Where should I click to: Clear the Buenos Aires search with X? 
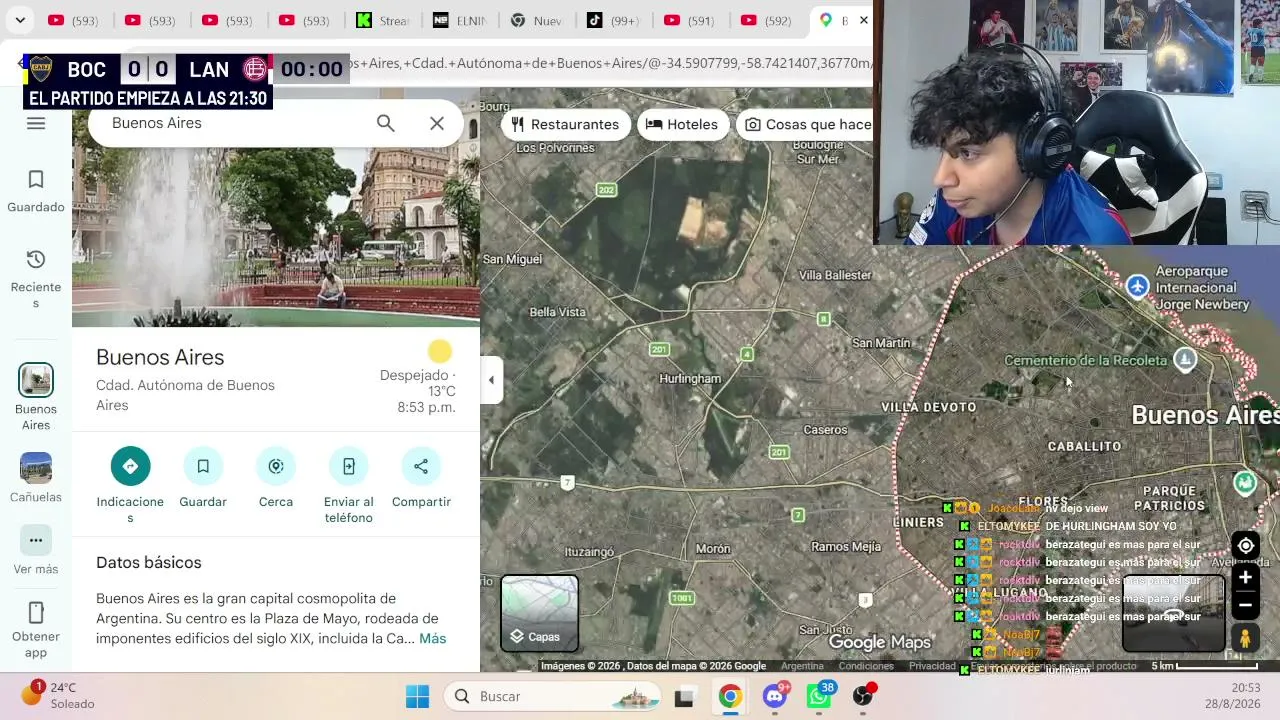coord(437,123)
